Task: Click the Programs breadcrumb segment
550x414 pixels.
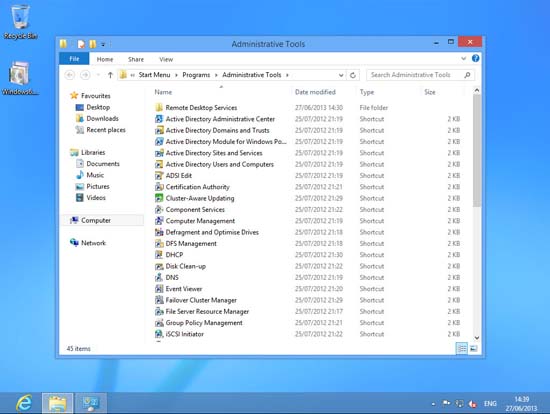Action: click(x=196, y=75)
